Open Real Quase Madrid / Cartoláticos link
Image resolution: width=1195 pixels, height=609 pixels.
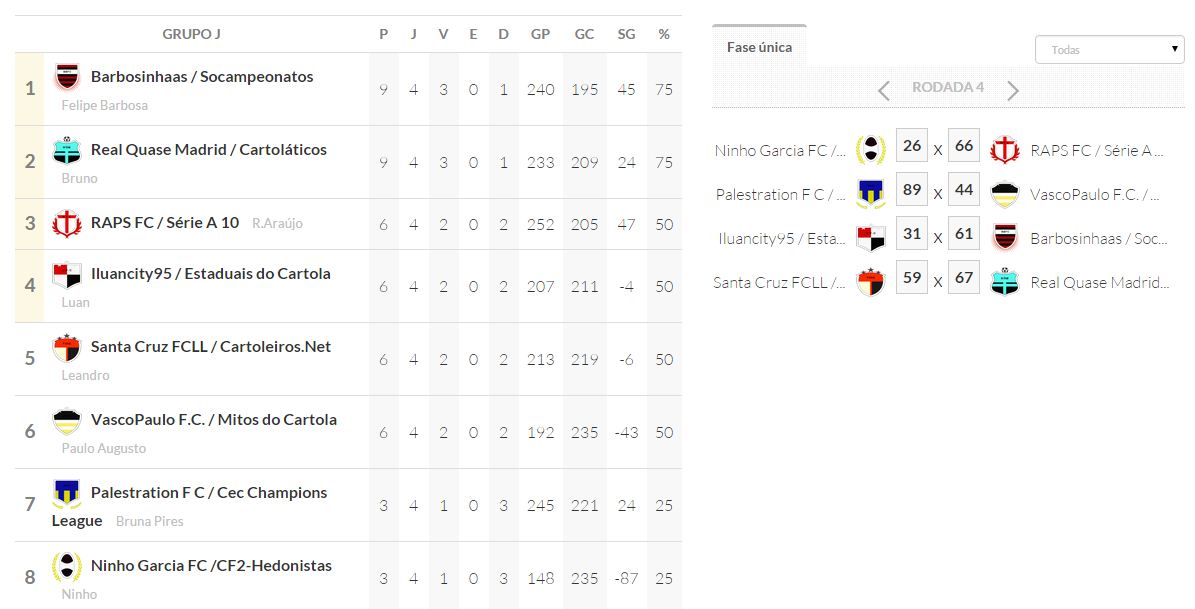click(x=209, y=150)
